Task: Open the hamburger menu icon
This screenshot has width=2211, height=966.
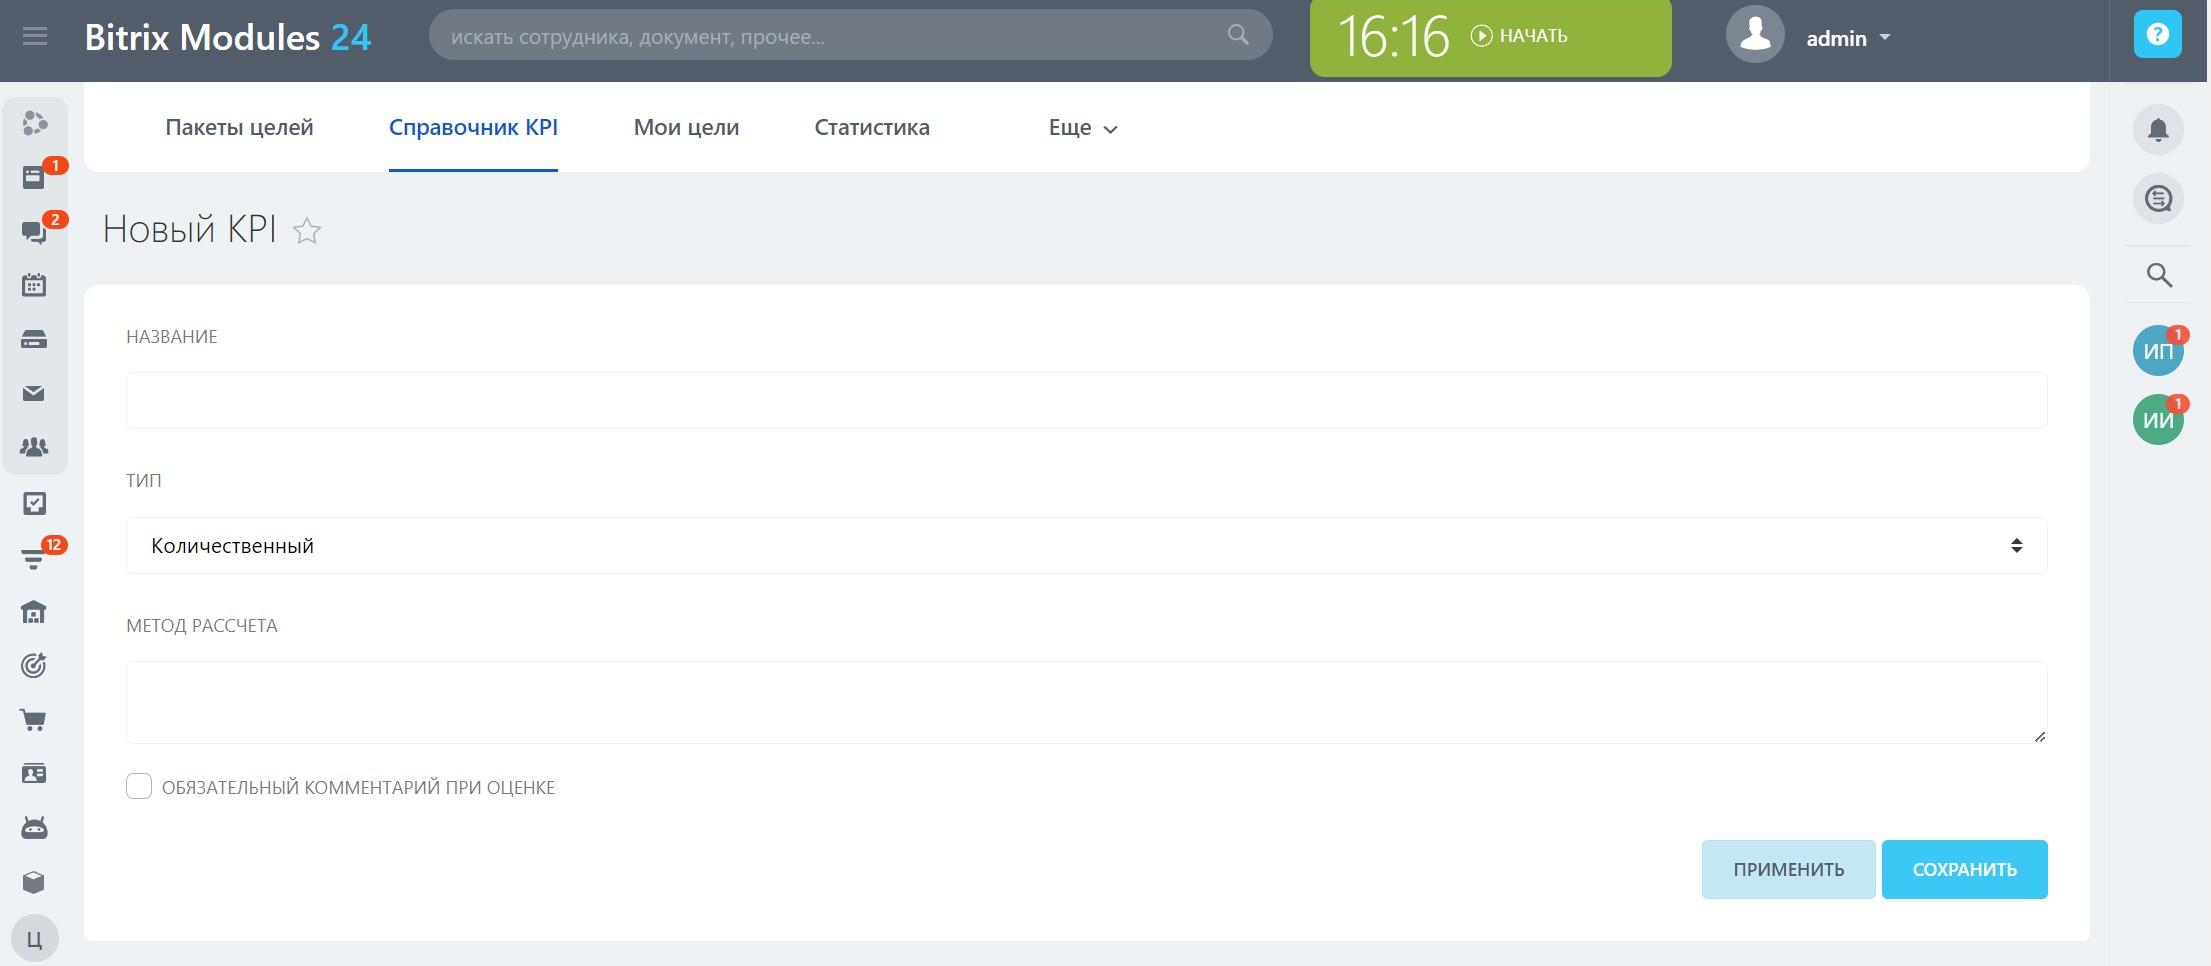Action: [x=35, y=37]
